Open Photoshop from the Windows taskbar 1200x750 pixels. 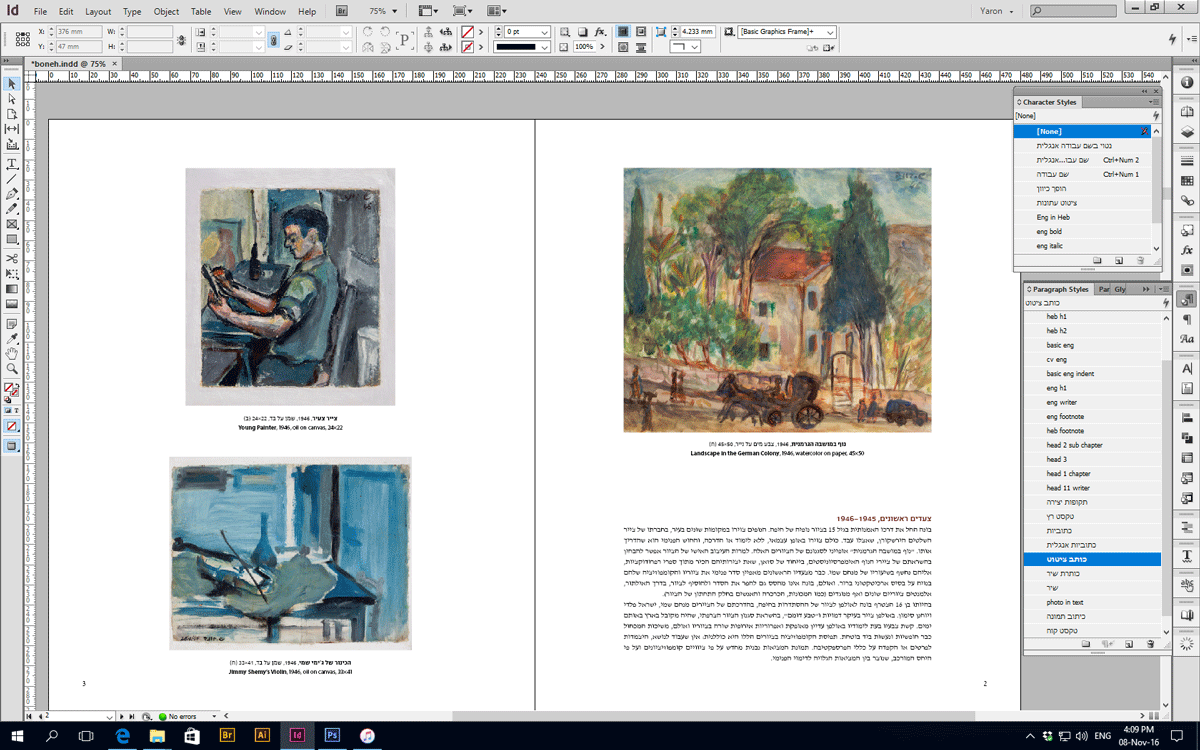[332, 735]
